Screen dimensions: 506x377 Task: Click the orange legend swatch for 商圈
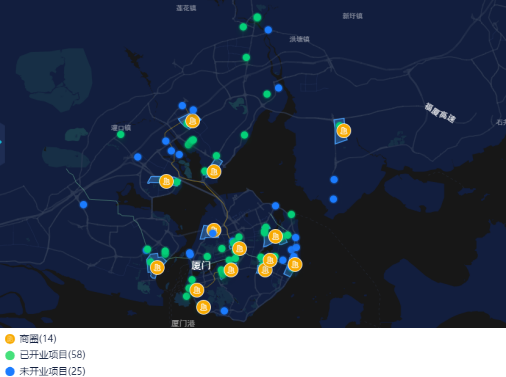pyautogui.click(x=10, y=339)
